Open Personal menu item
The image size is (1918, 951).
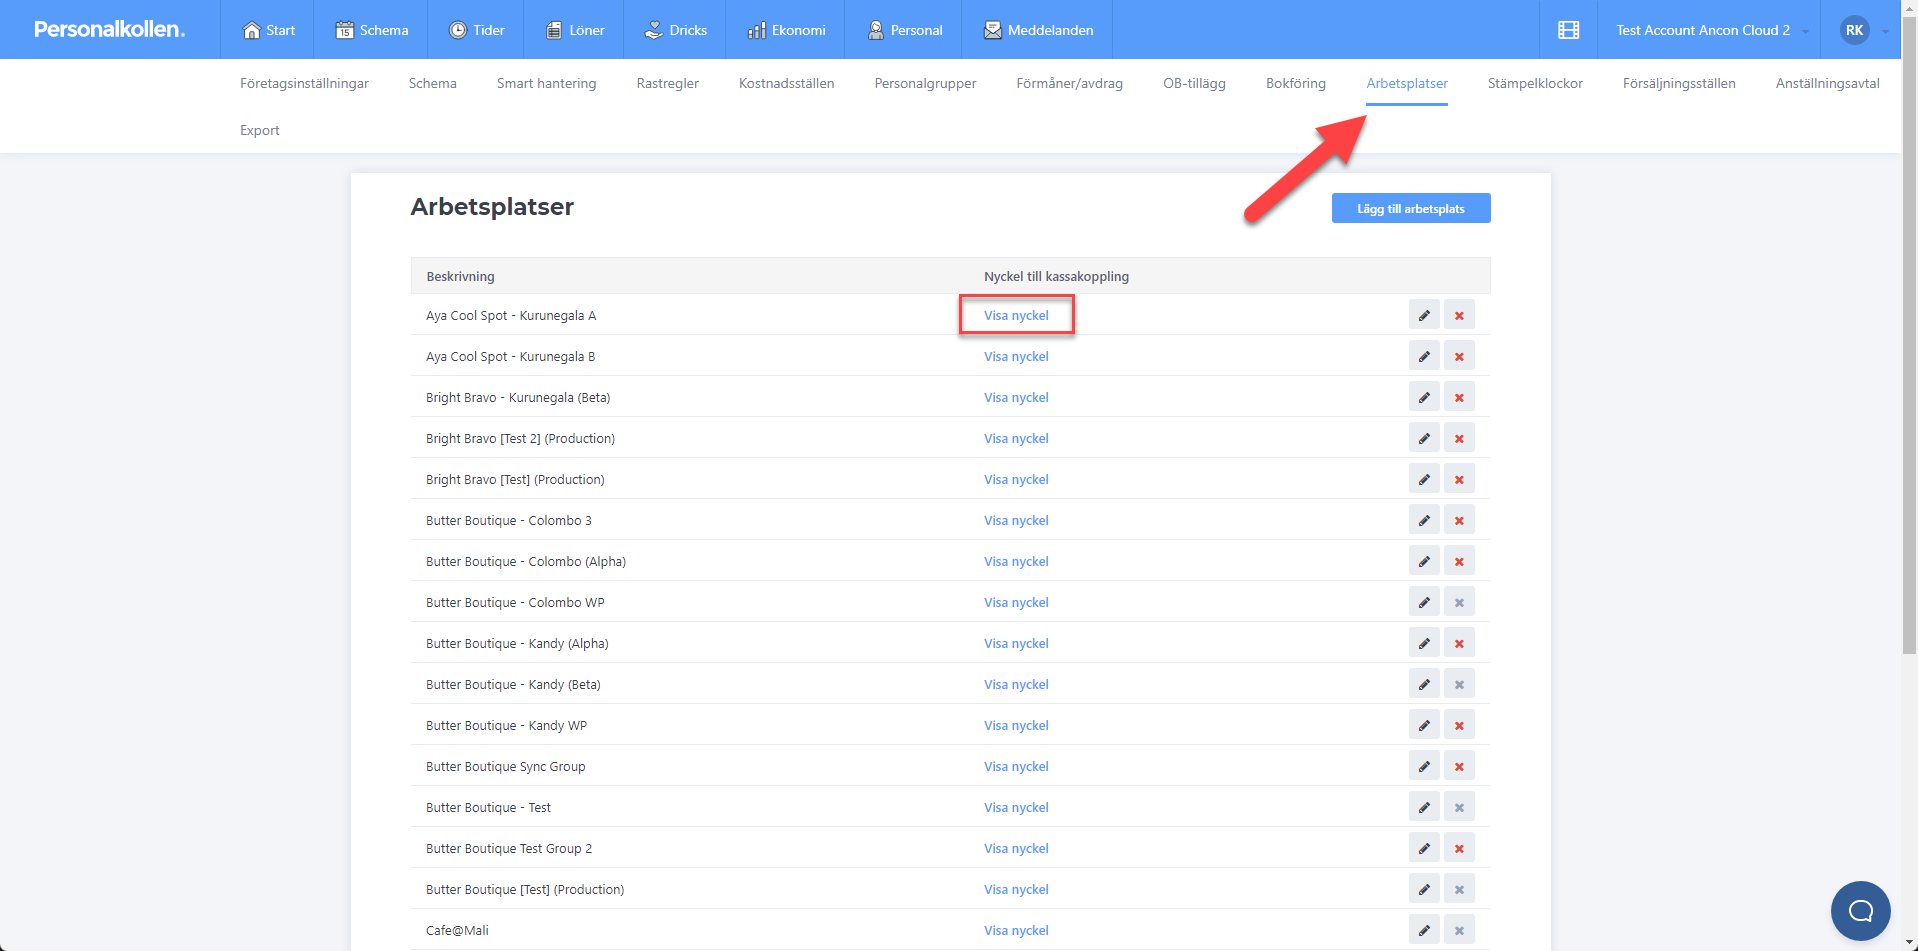tap(904, 30)
